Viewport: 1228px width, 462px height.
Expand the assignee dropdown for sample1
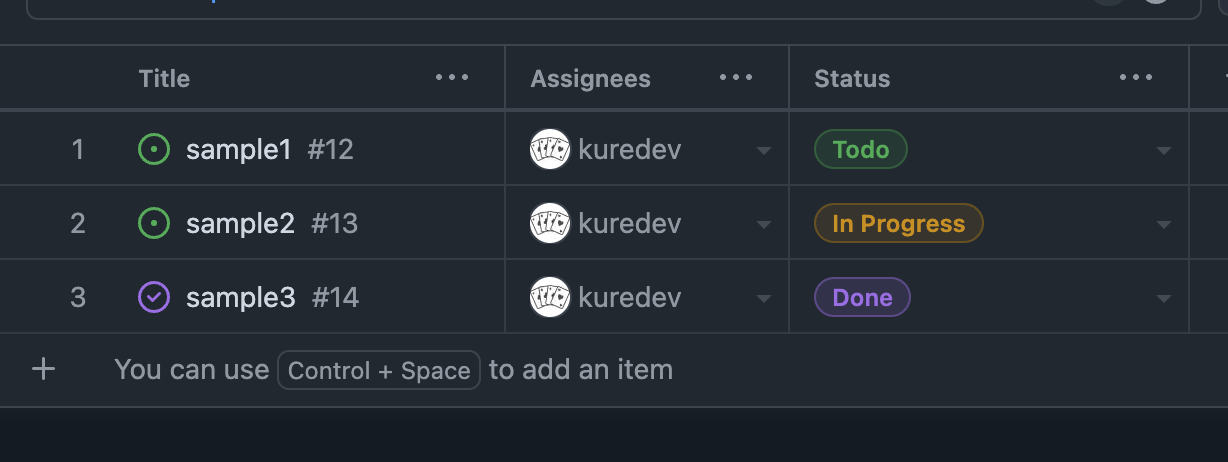pyautogui.click(x=764, y=151)
